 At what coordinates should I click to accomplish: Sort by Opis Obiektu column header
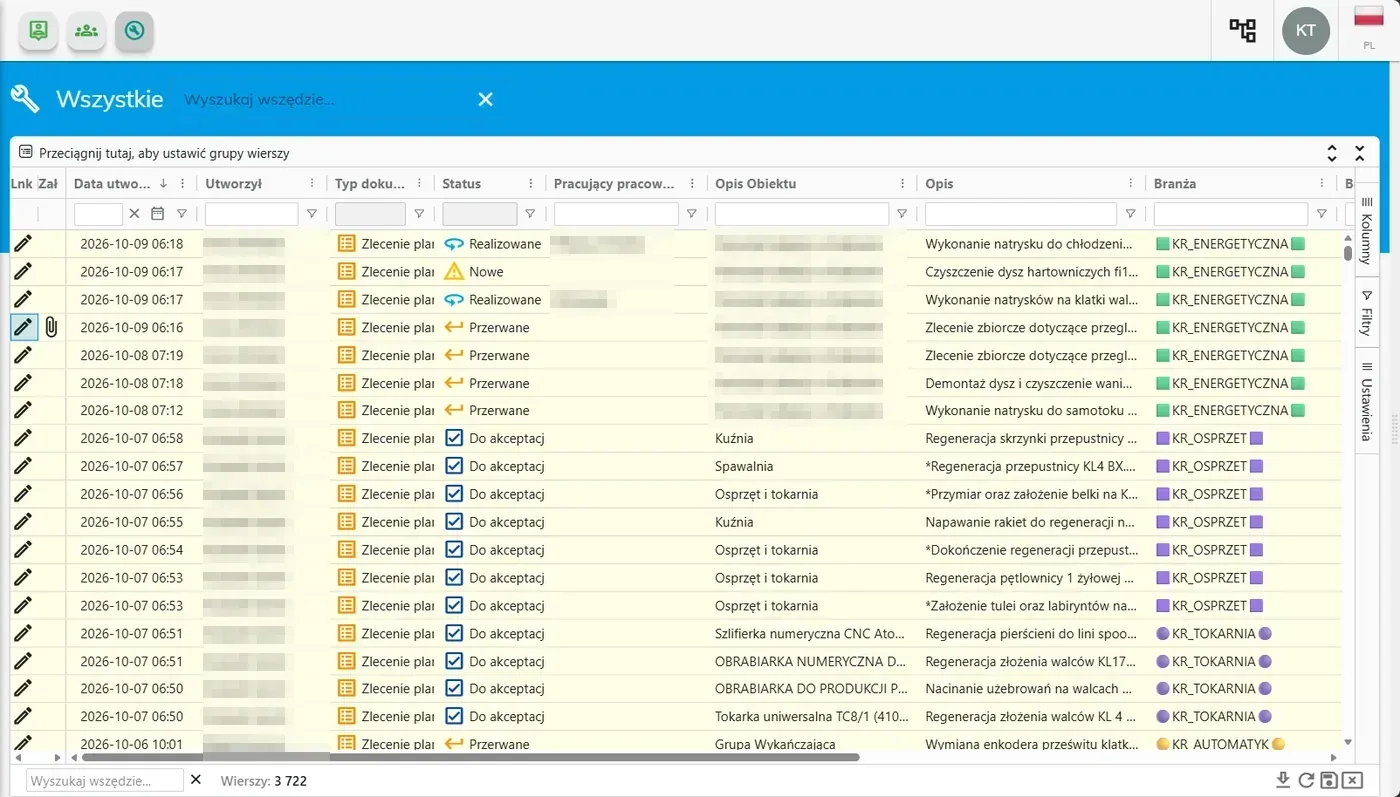(755, 184)
